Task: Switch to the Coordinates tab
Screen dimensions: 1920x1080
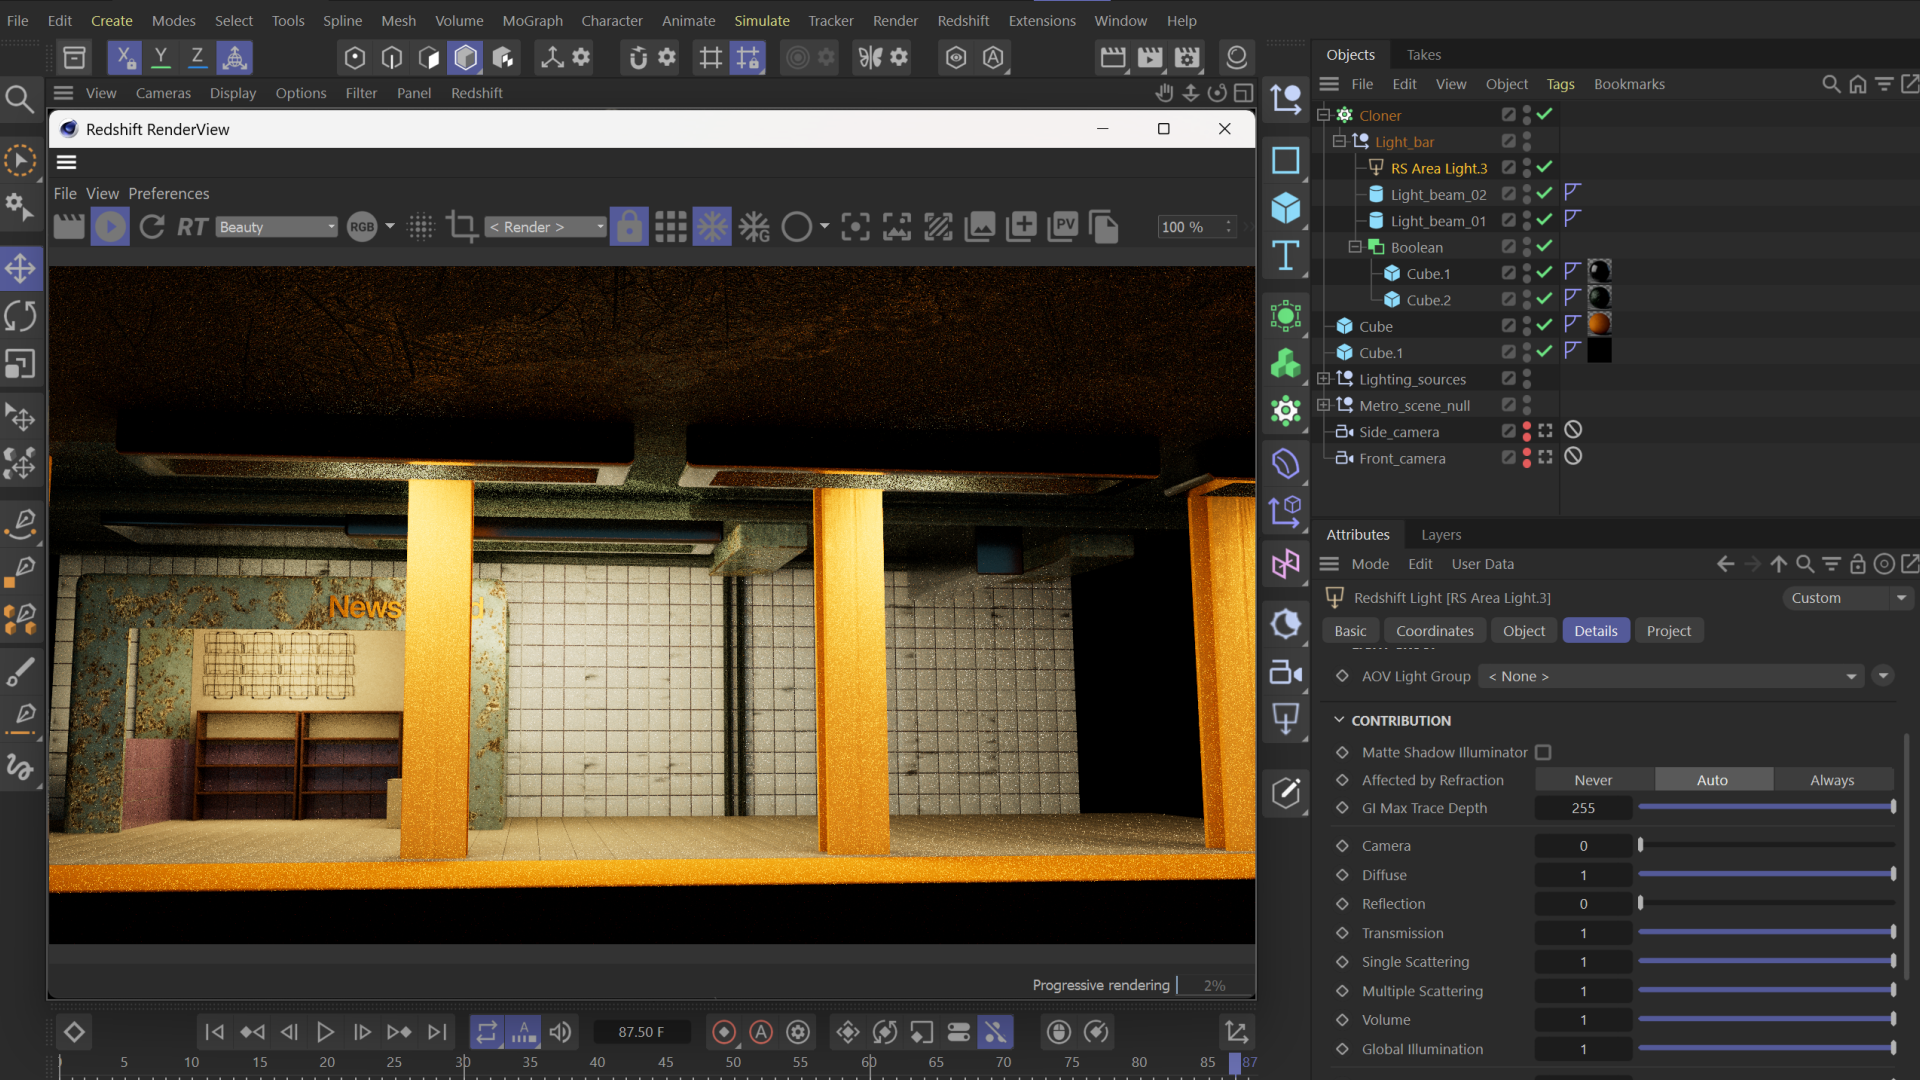Action: [x=1434, y=631]
